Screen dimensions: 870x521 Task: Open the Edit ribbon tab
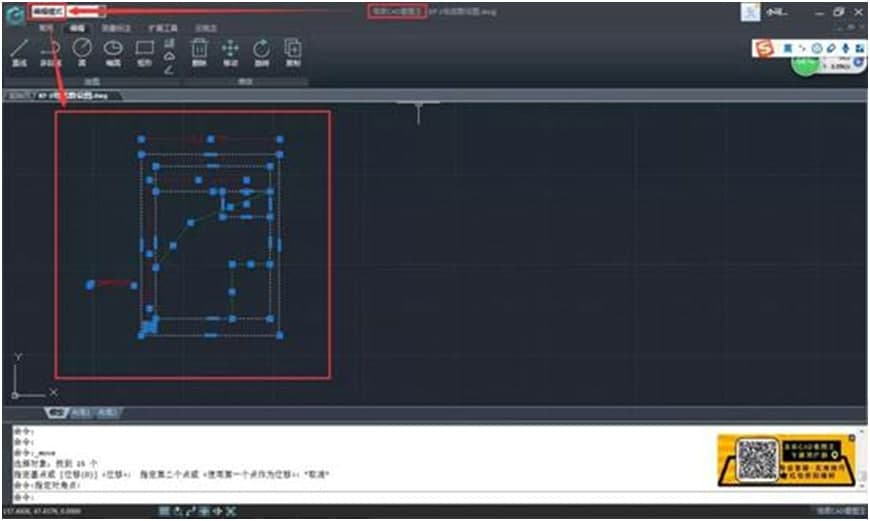point(77,28)
